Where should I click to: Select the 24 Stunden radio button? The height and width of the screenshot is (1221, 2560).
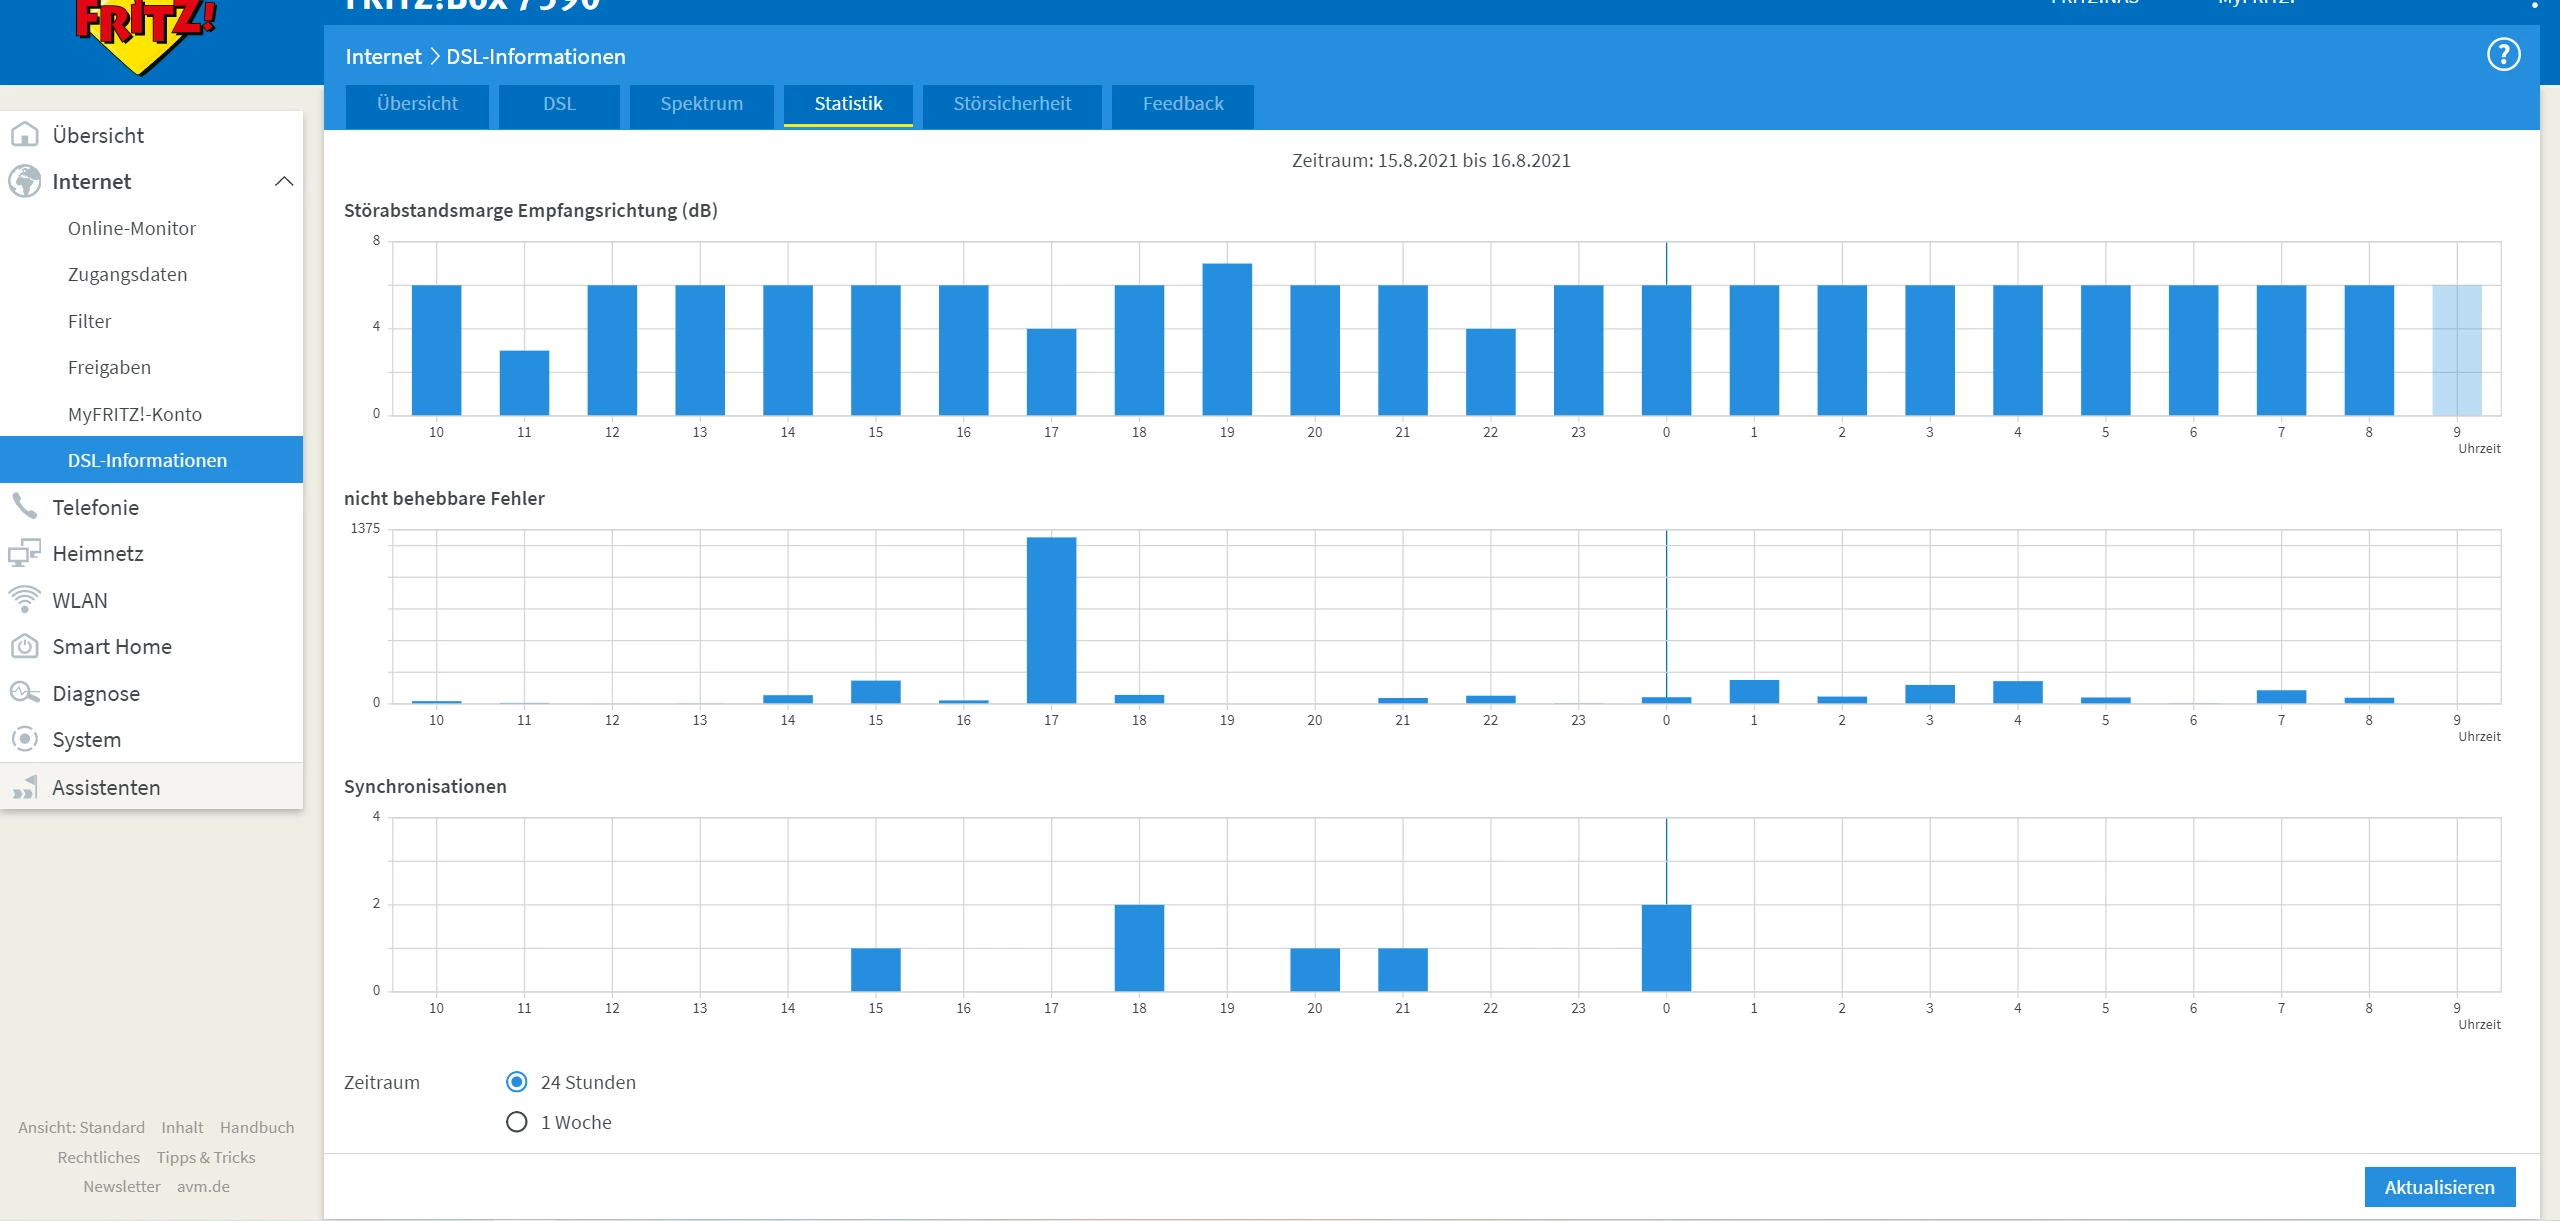517,1082
